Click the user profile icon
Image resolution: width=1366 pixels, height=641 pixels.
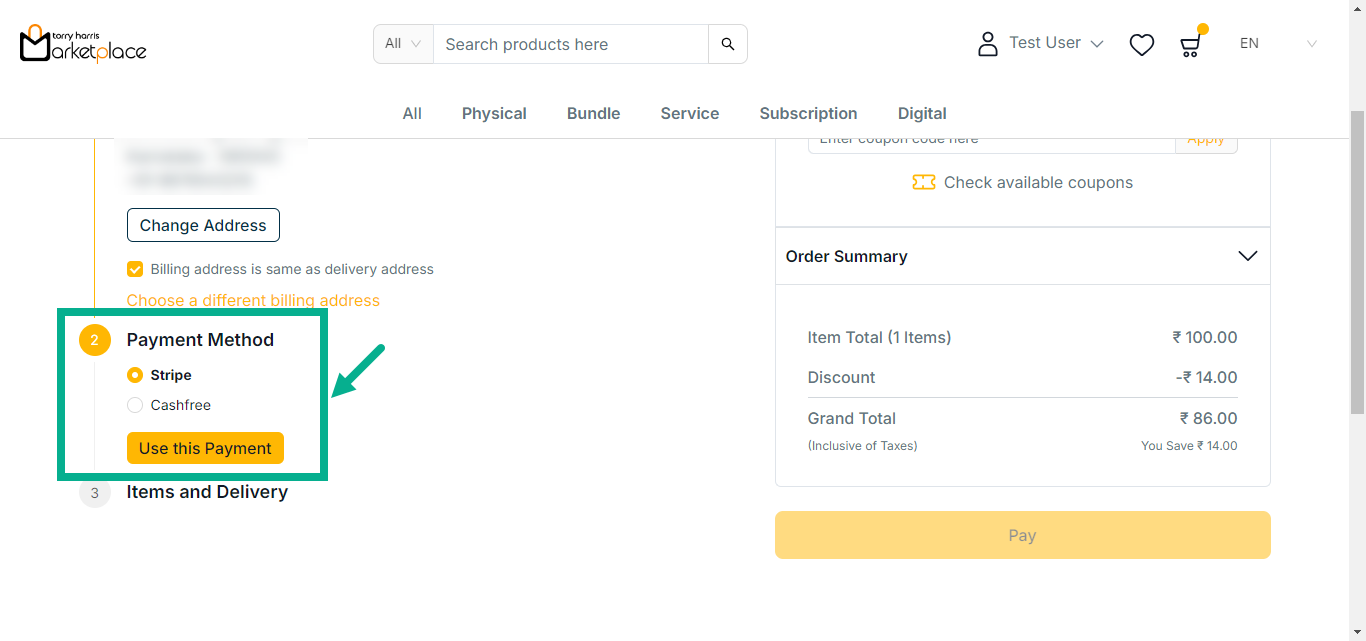click(987, 44)
